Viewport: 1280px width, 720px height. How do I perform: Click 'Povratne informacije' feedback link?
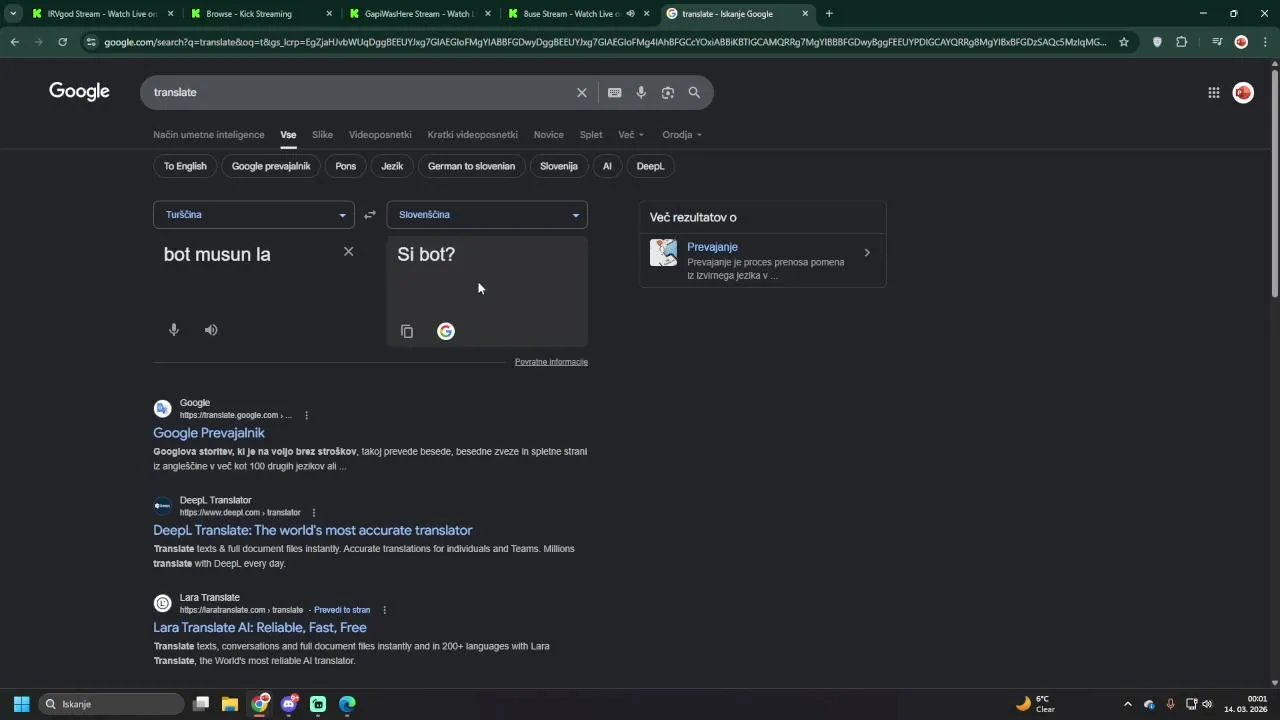[x=551, y=362]
